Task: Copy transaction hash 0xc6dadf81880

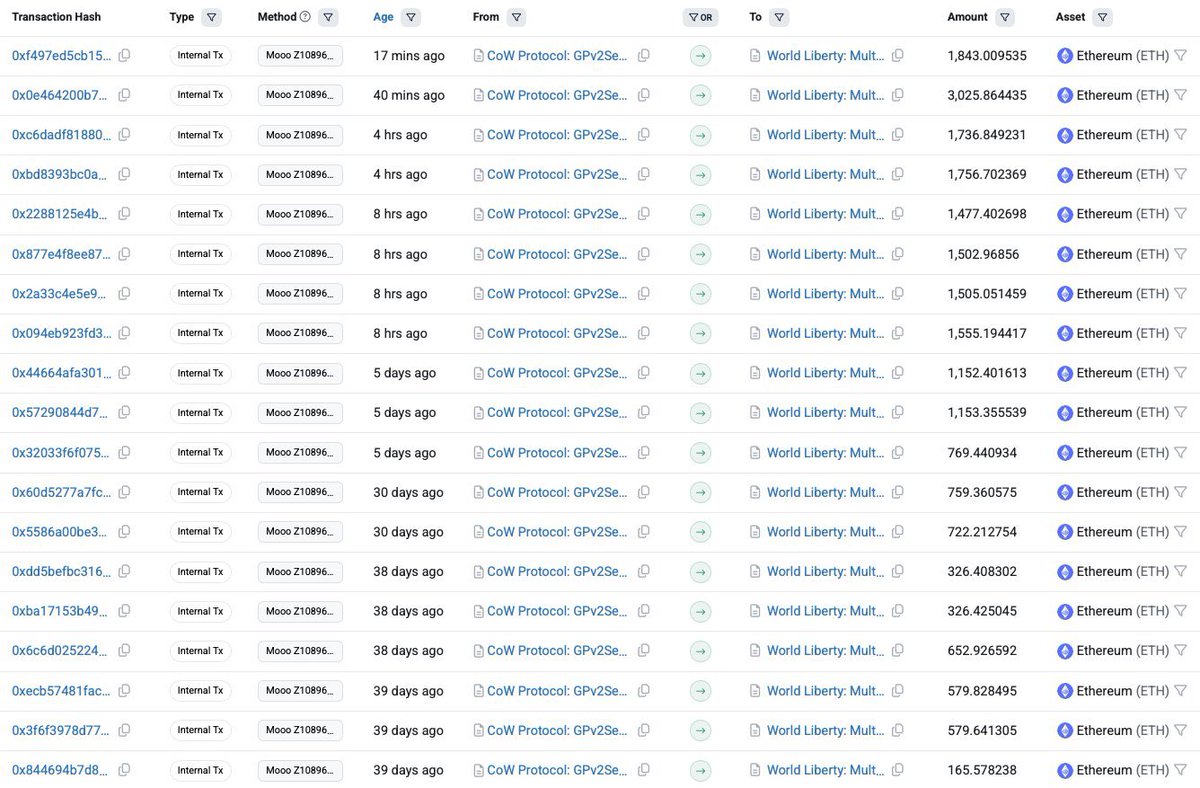Action: tap(124, 135)
